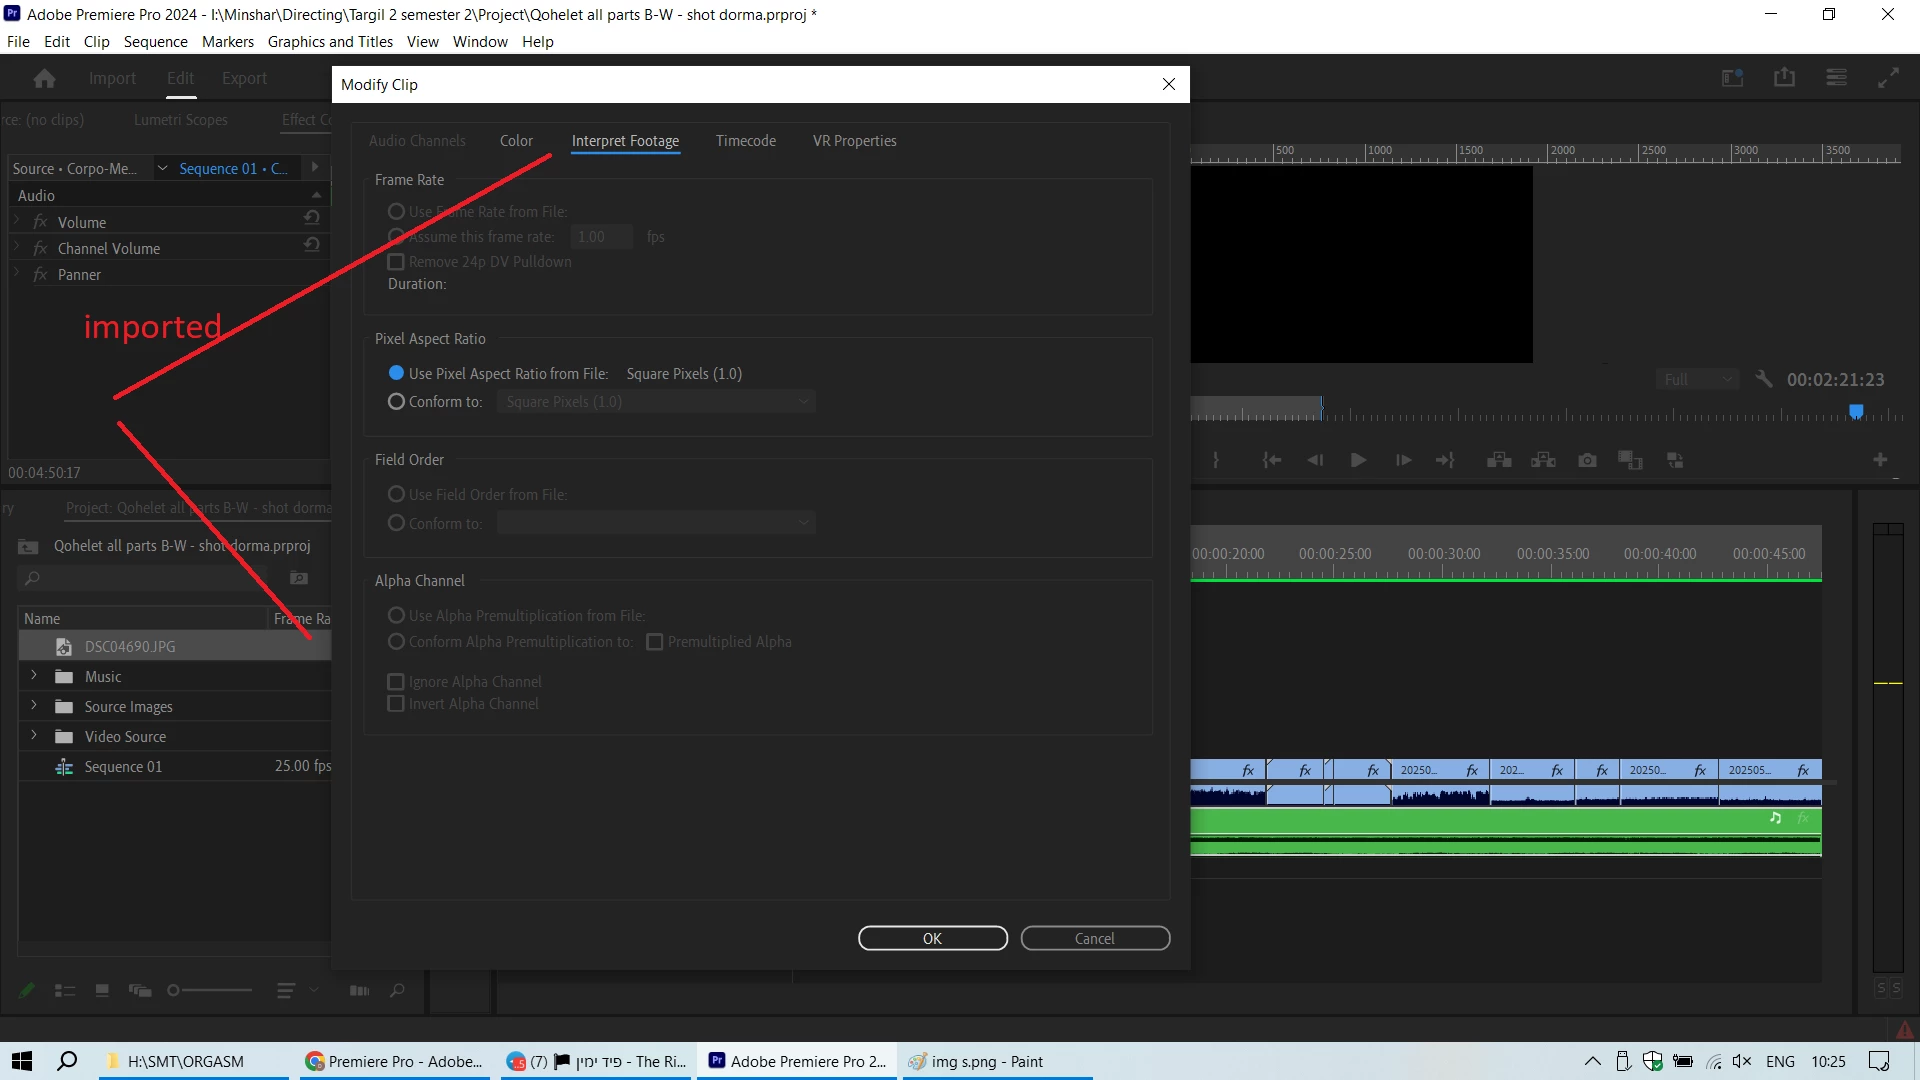1920x1080 pixels.
Task: Select Use Pixel Aspect Ratio from File
Action: tap(396, 373)
